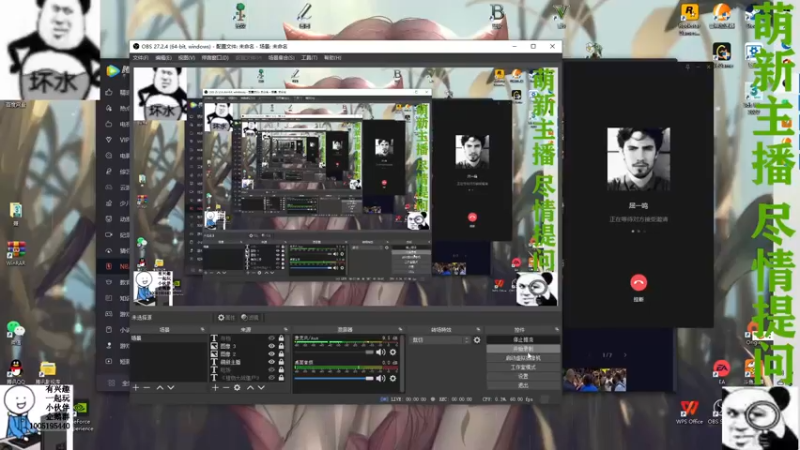Mute the 麦克风/Aux speaker icon
This screenshot has height=450, width=800.
point(381,352)
